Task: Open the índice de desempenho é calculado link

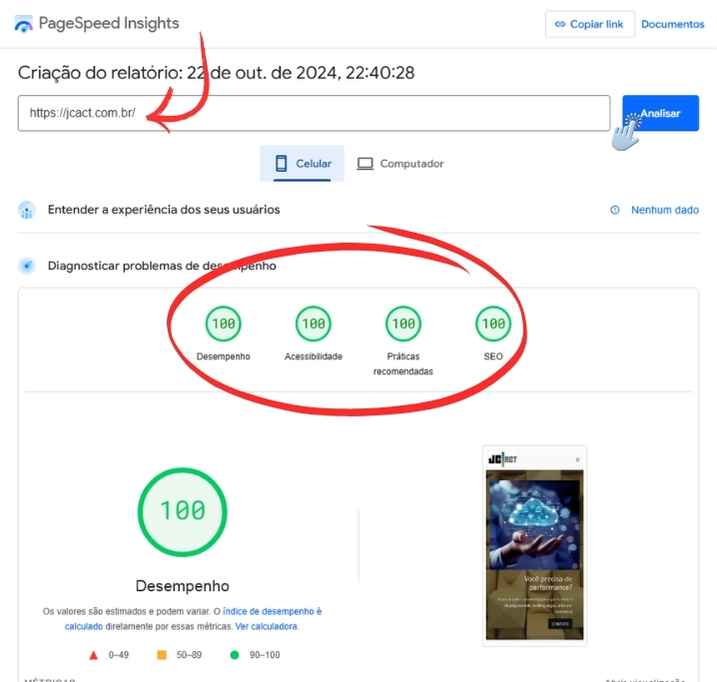Action: [x=272, y=611]
